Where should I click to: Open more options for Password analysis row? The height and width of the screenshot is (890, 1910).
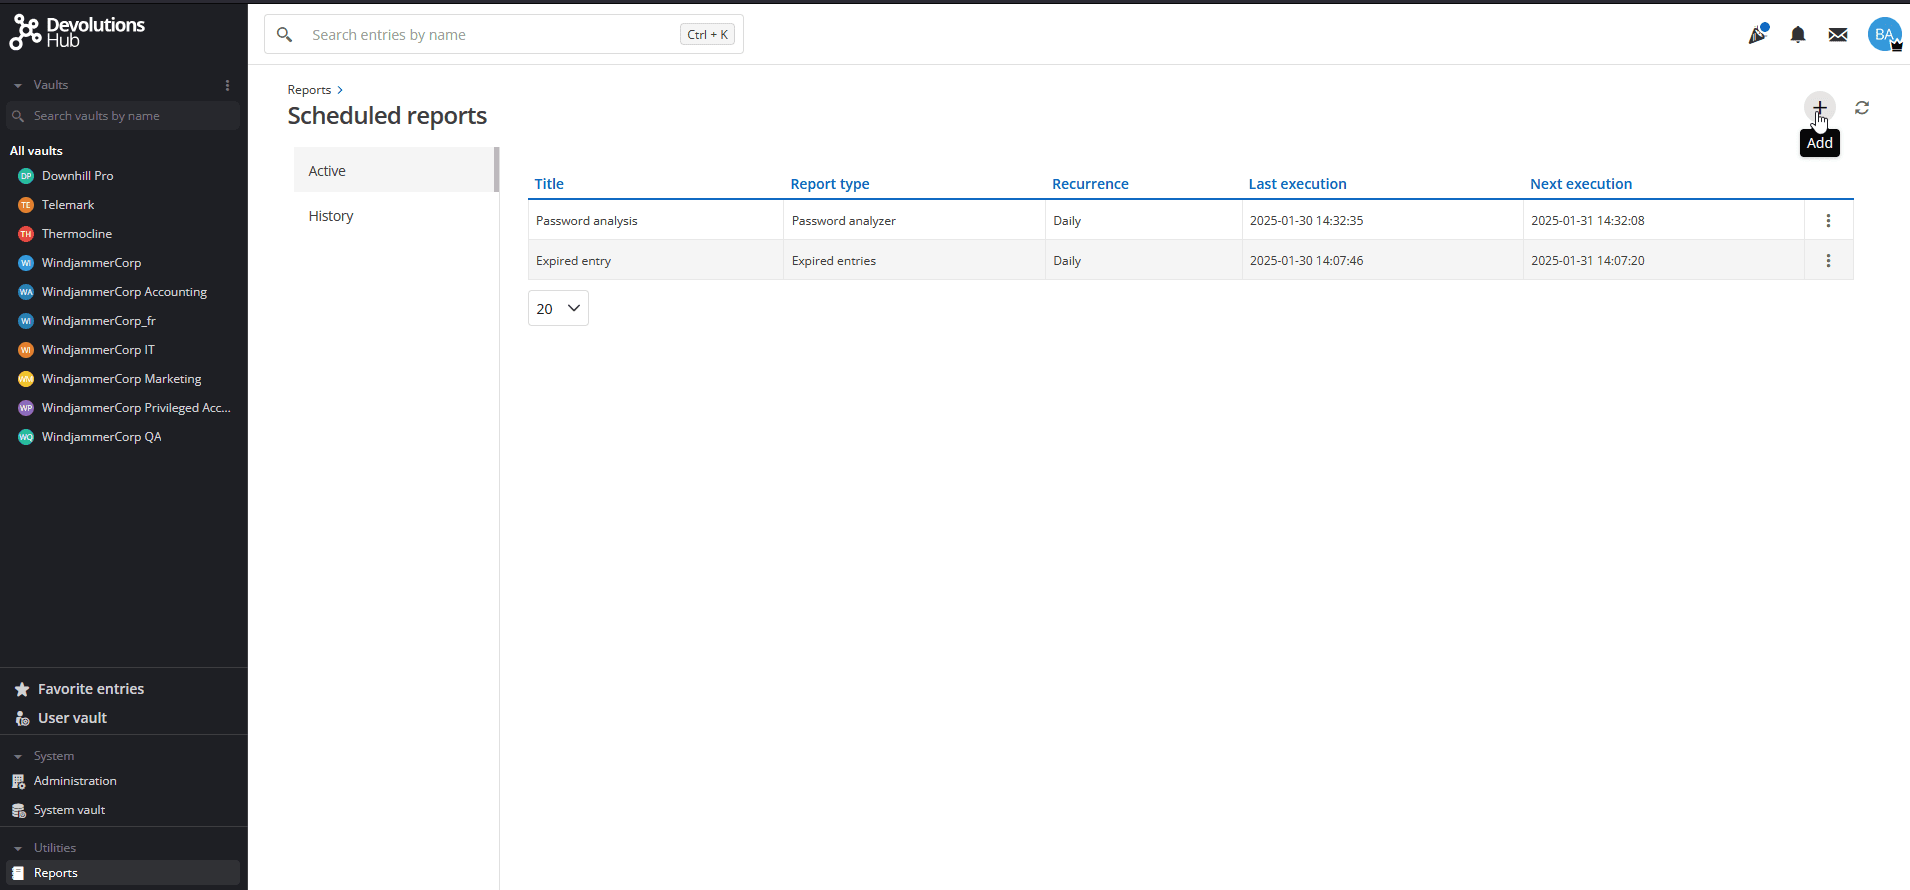pyautogui.click(x=1828, y=221)
